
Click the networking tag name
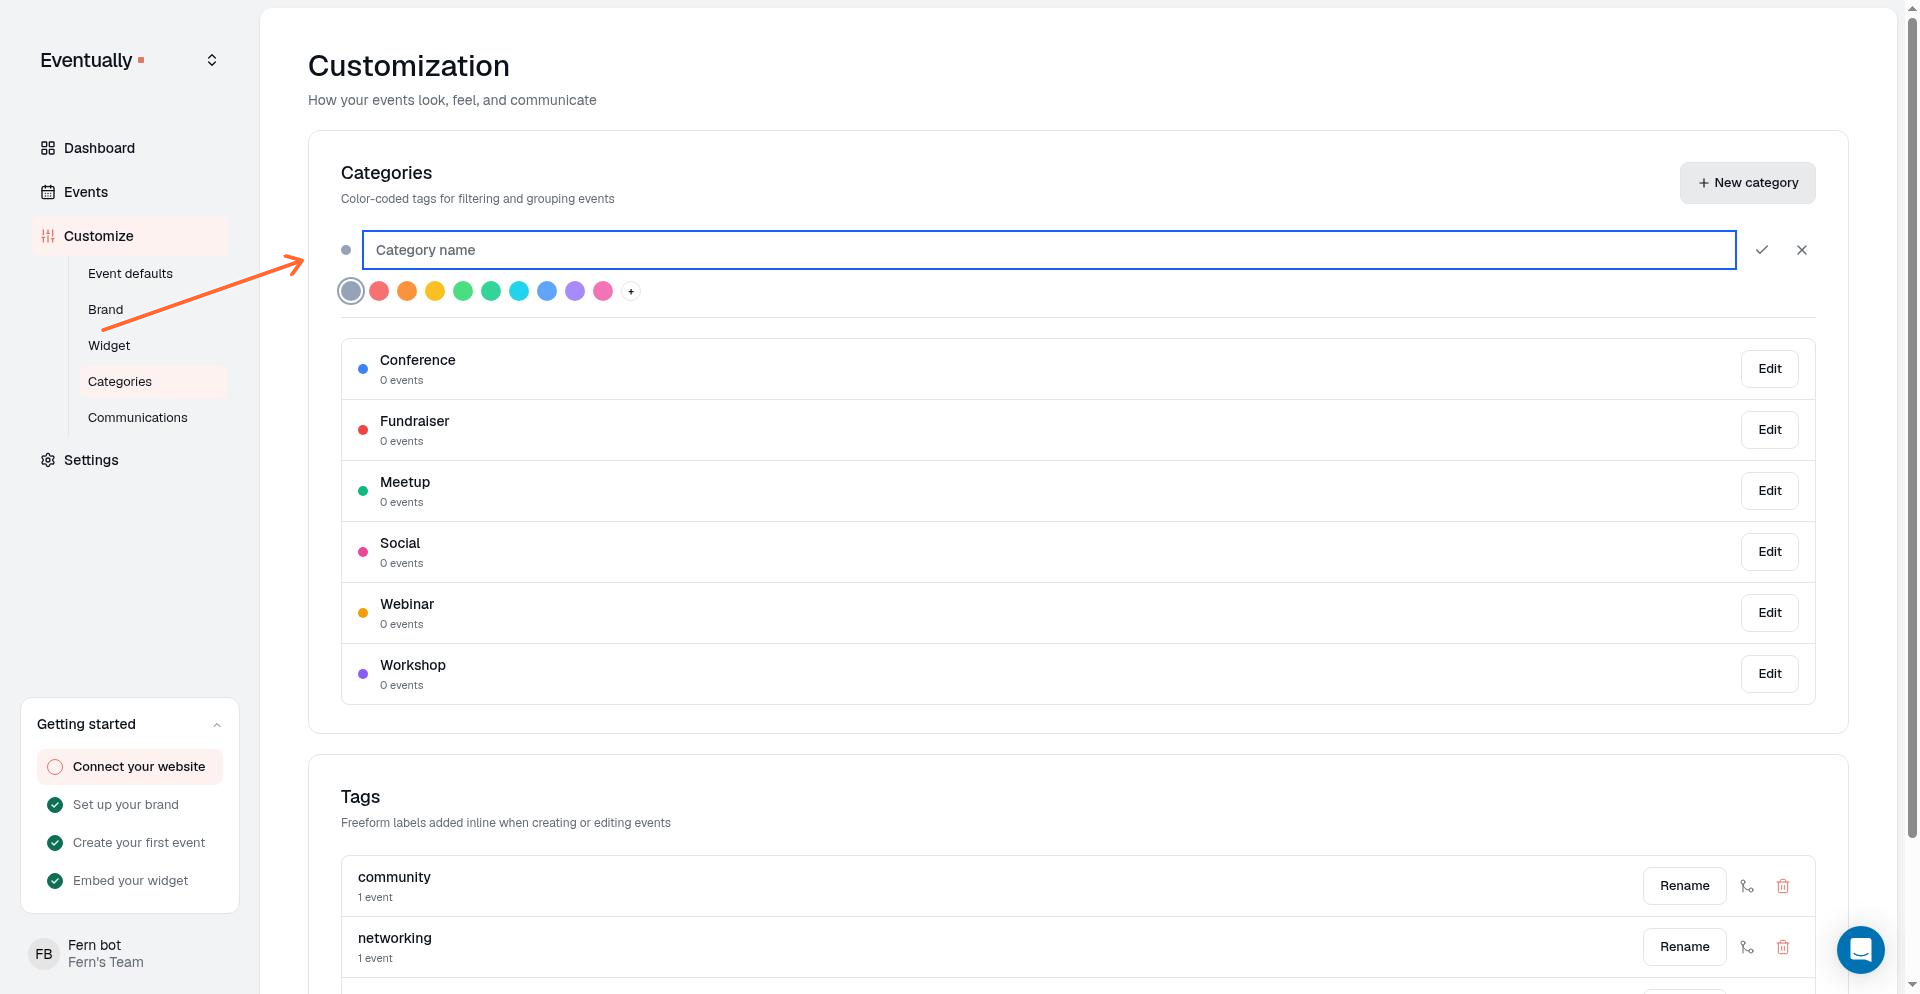[x=395, y=938]
